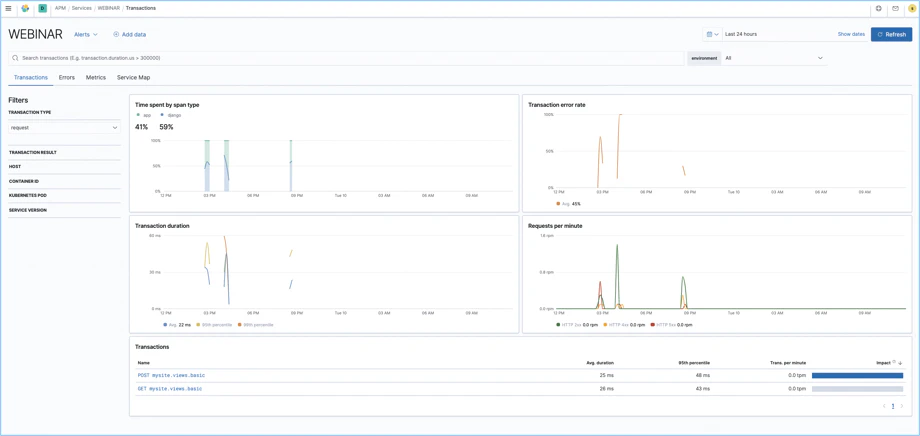Image resolution: width=920 pixels, height=436 pixels.
Task: Click the 25 ms average duration cell
Action: (x=607, y=375)
